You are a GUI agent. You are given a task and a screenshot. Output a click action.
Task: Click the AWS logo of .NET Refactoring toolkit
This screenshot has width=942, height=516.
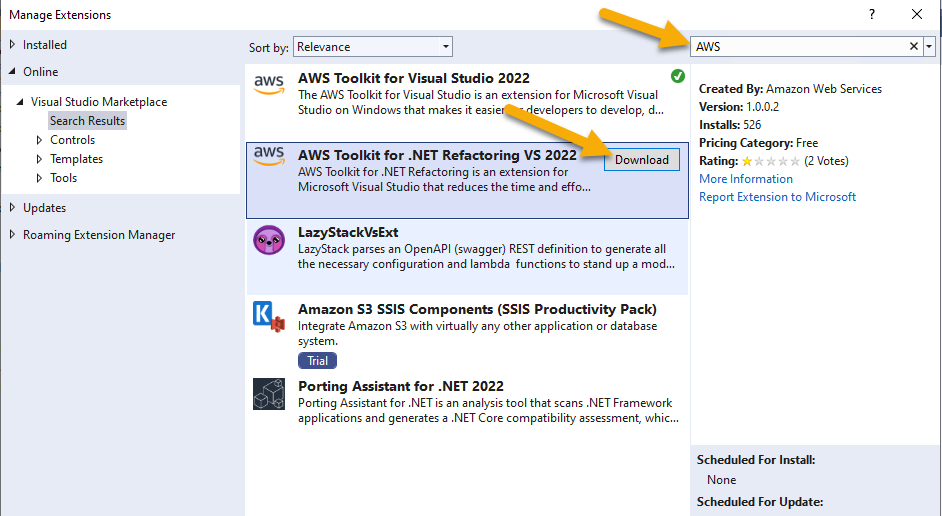pos(269,156)
